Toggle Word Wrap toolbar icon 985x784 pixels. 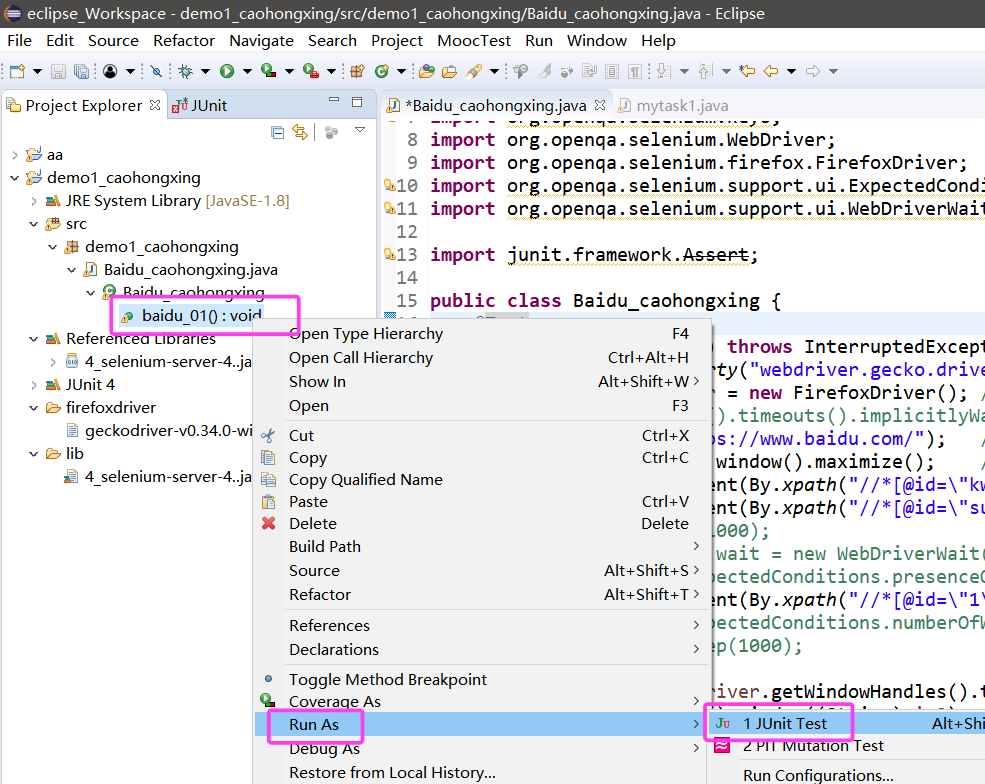pos(589,71)
